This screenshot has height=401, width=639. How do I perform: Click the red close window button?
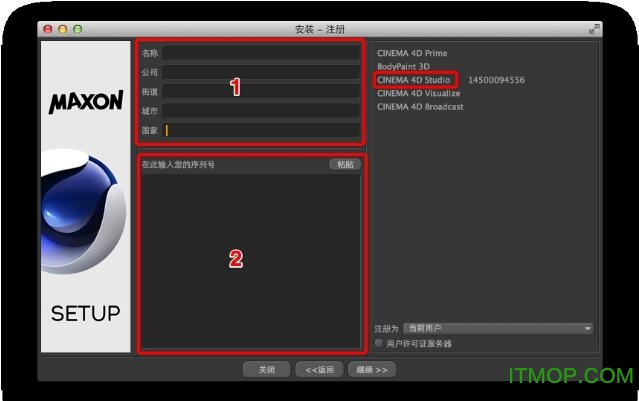(48, 29)
